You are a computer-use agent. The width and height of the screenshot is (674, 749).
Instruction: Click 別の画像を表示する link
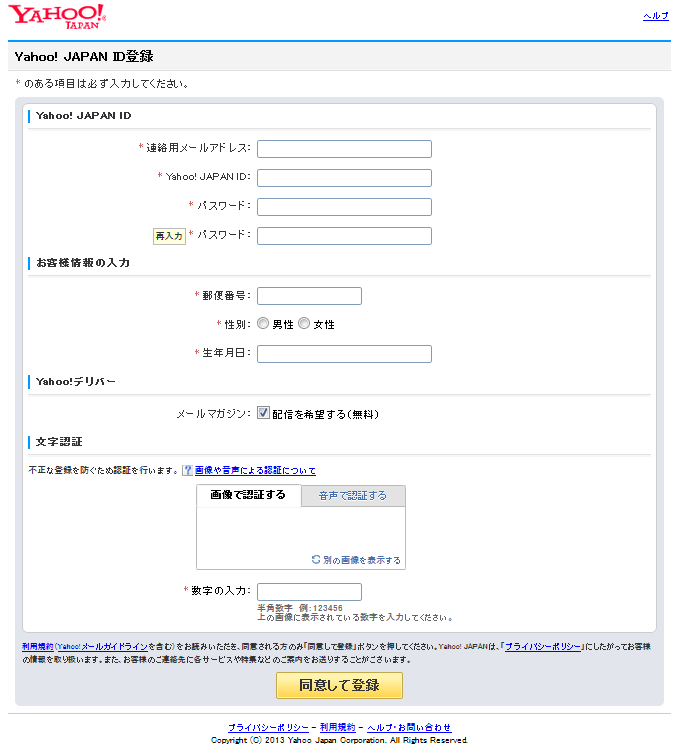(x=362, y=560)
